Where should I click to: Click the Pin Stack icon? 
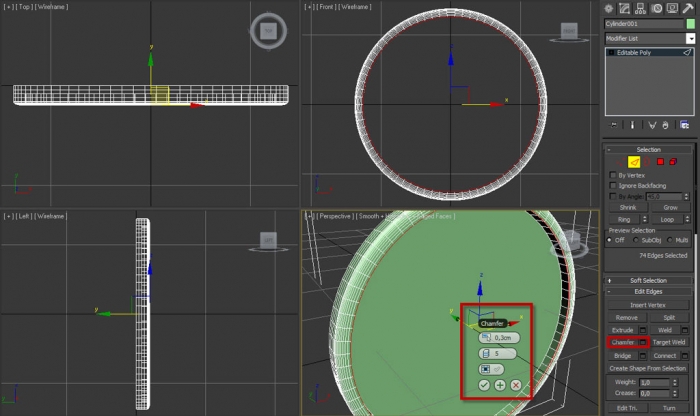pyautogui.click(x=613, y=125)
